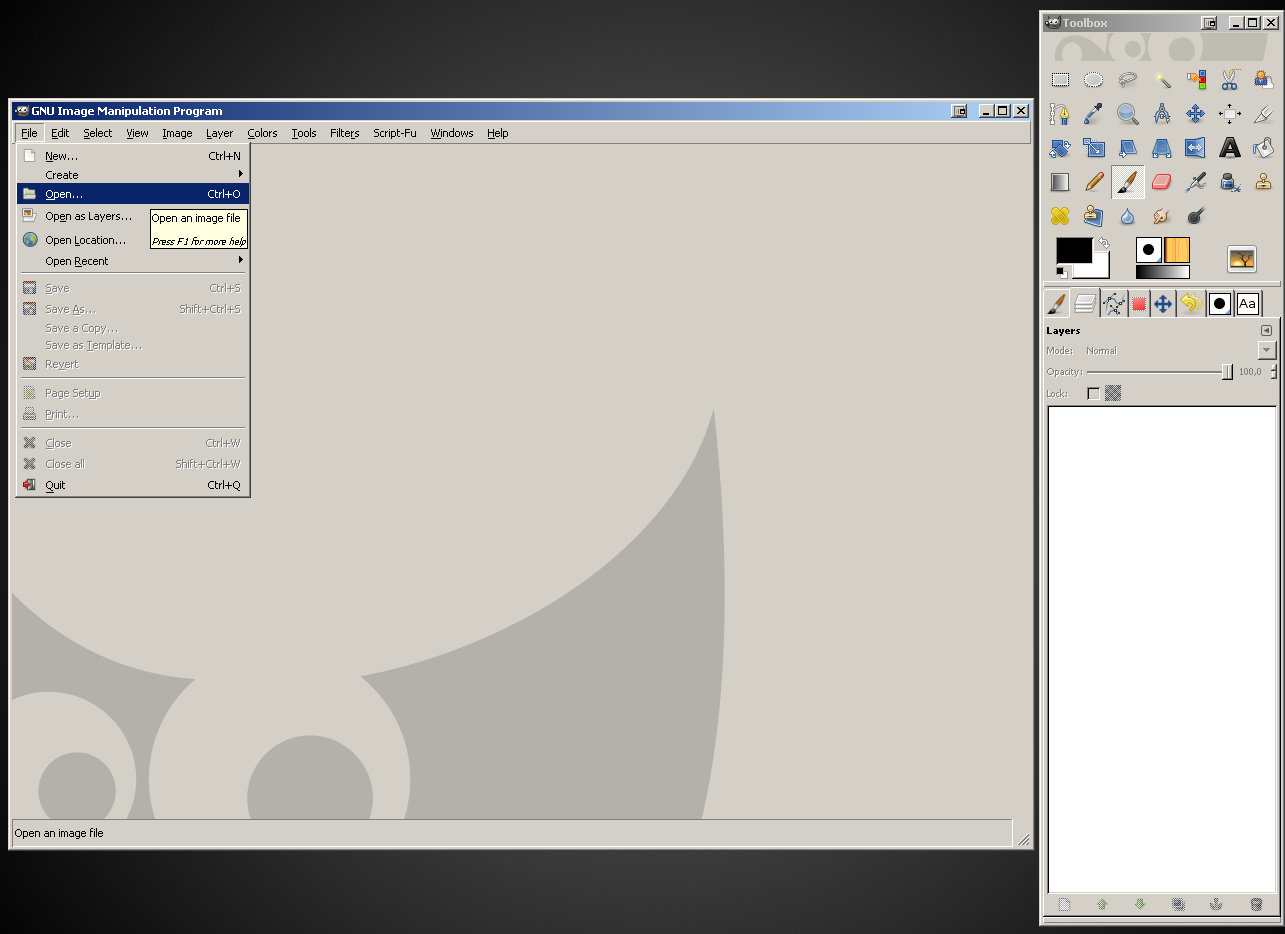Toggle the lock alpha channel checkerboard button
This screenshot has width=1285, height=934.
(x=1113, y=394)
